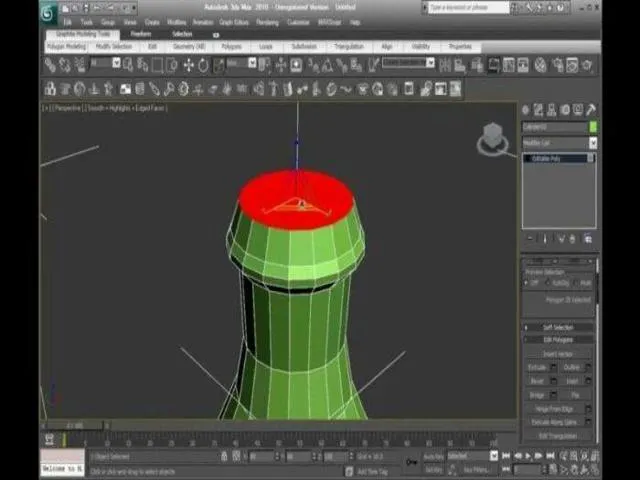Screen dimensions: 640x480
Task: Click the selection lock icon in status bar
Action: (411, 461)
